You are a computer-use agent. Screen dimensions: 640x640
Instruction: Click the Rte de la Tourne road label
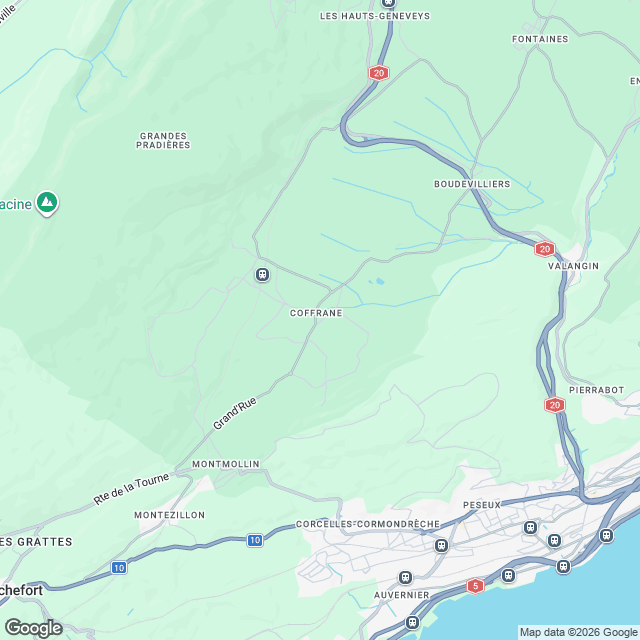point(131,489)
